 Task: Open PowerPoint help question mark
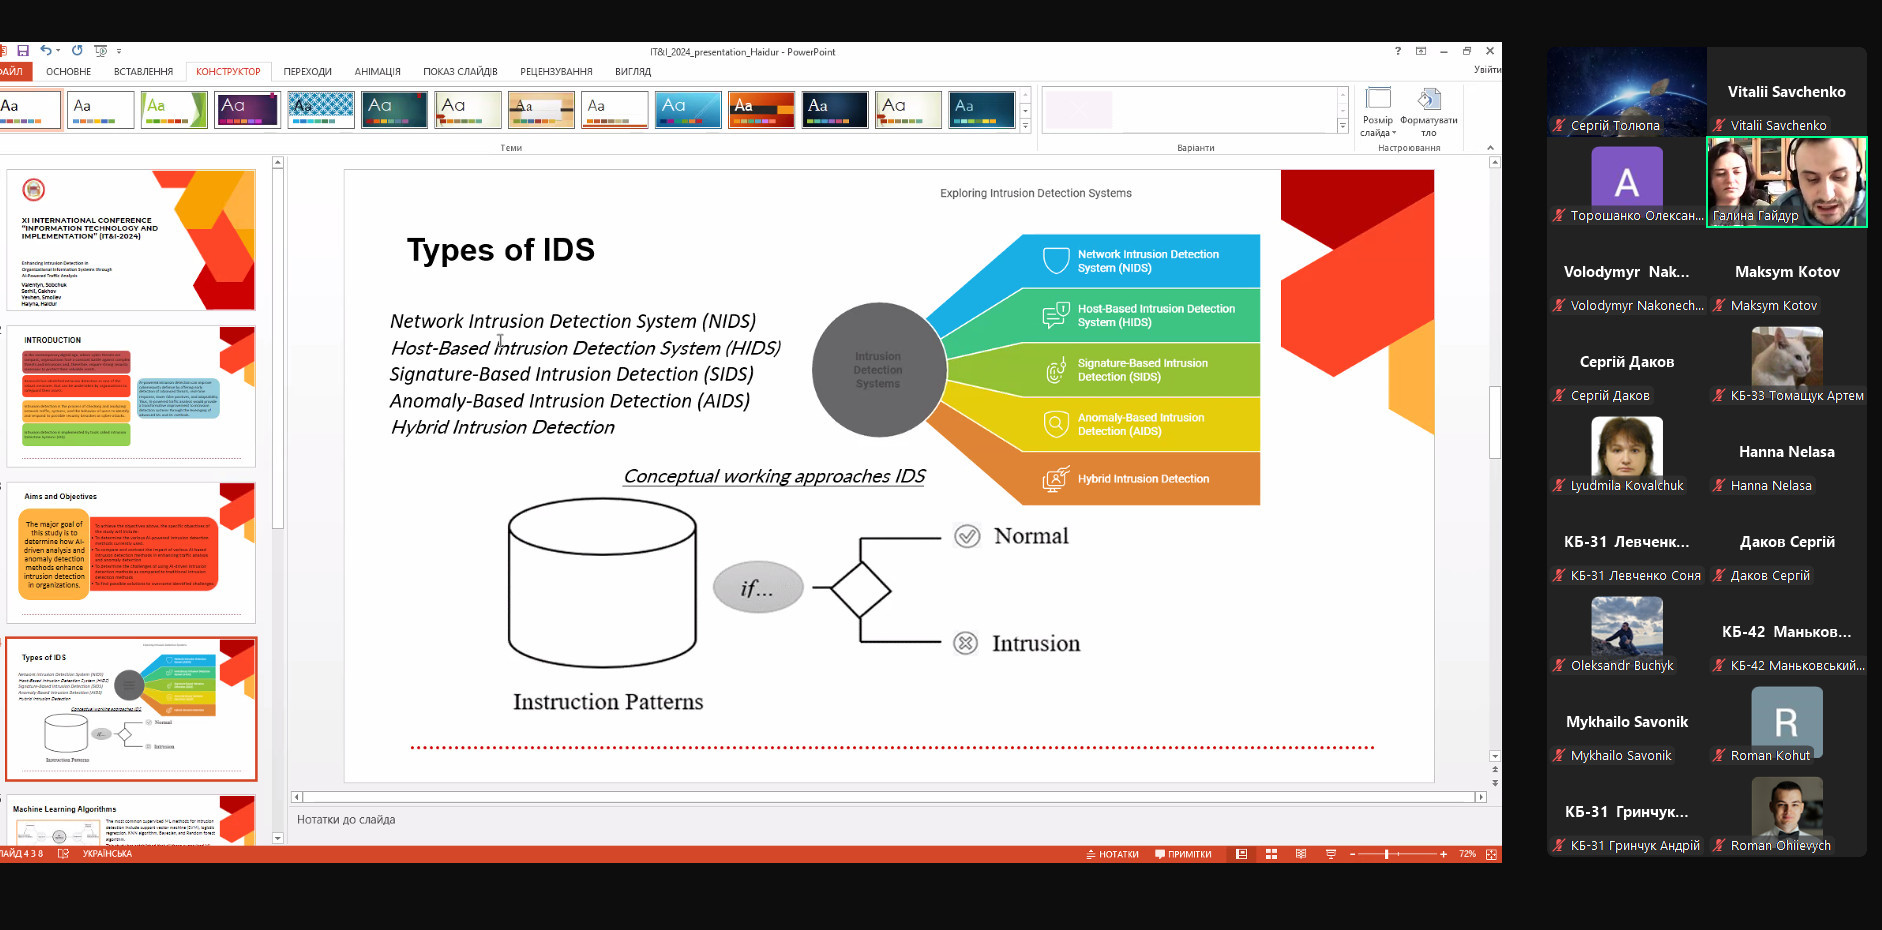[x=1398, y=51]
